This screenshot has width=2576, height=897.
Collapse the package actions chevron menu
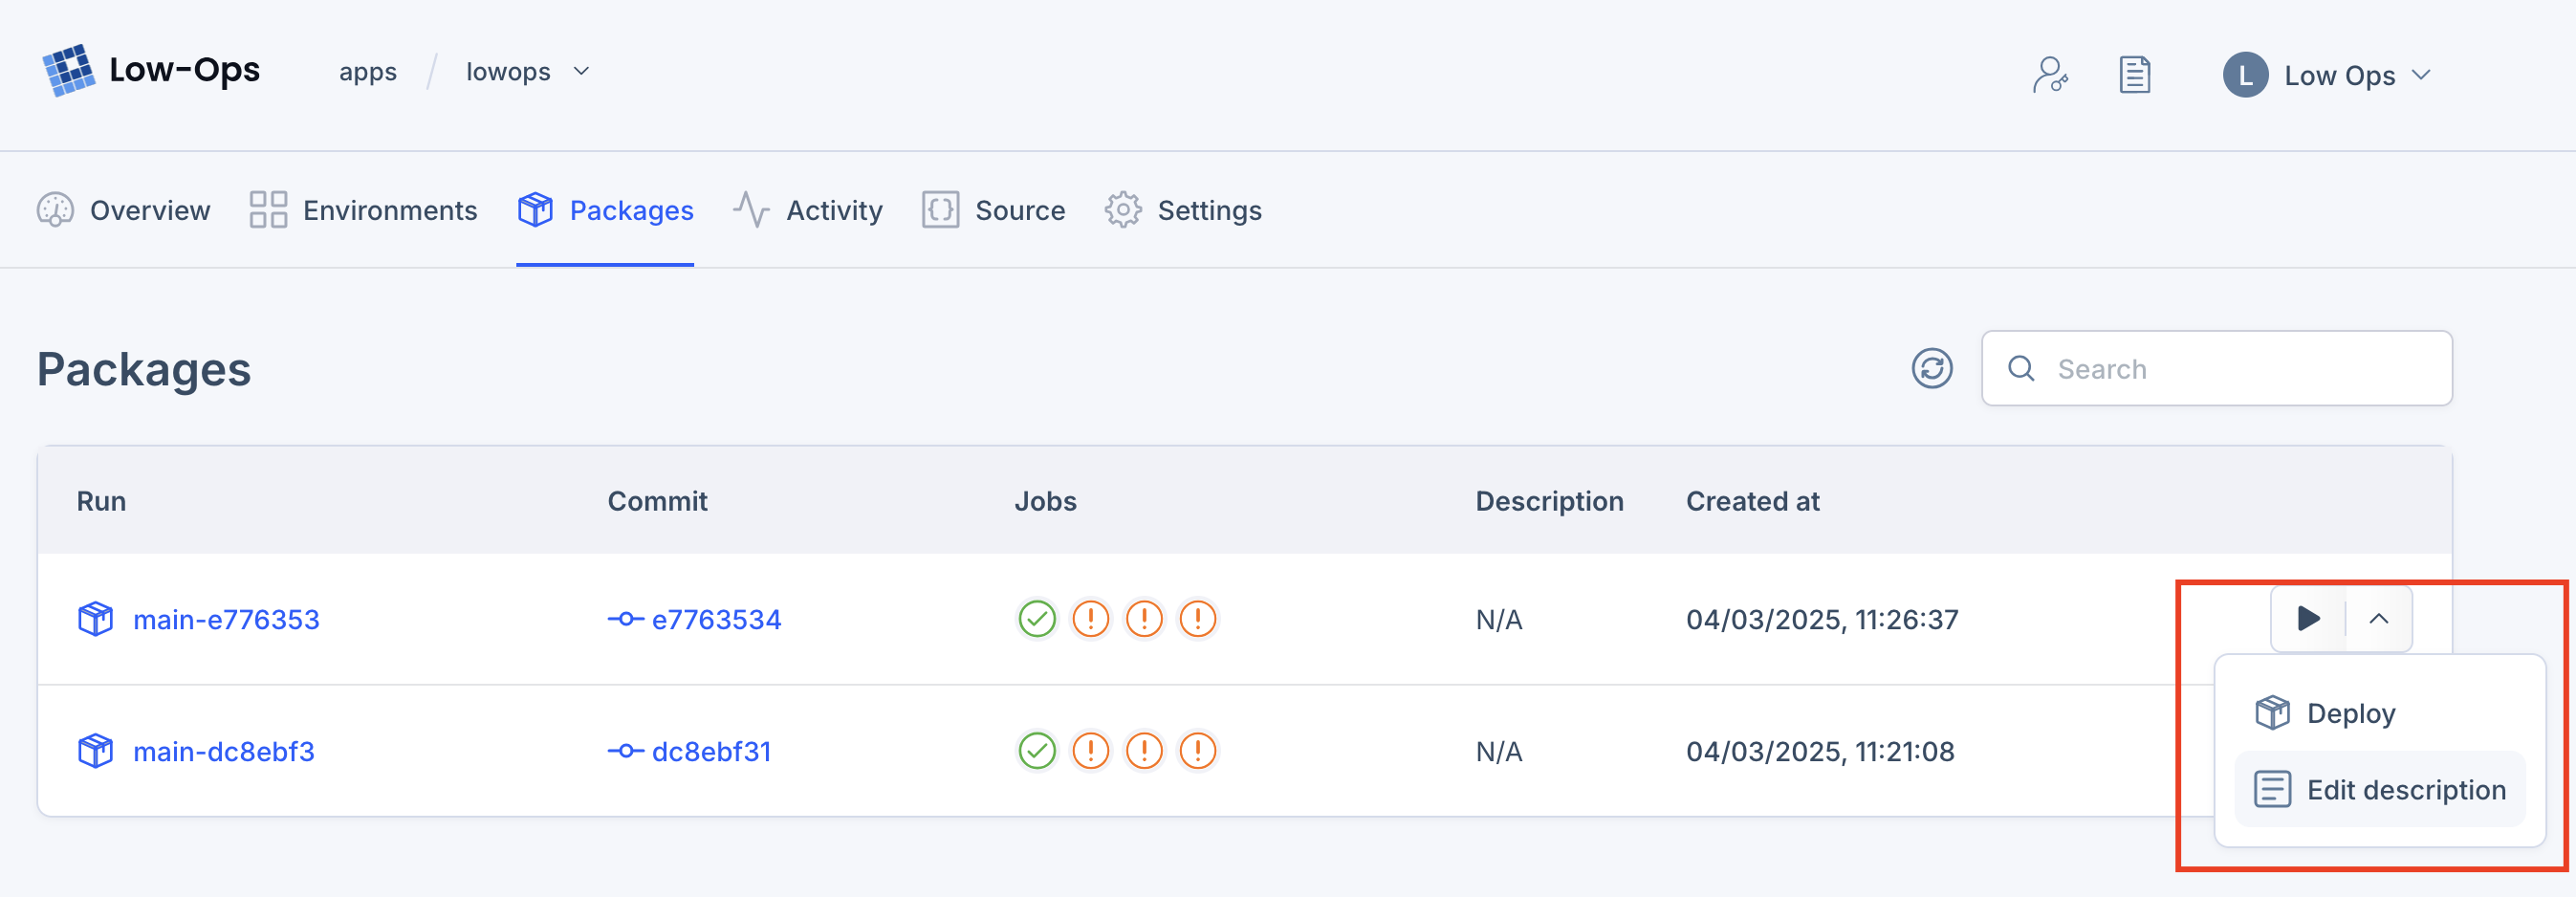(x=2379, y=619)
